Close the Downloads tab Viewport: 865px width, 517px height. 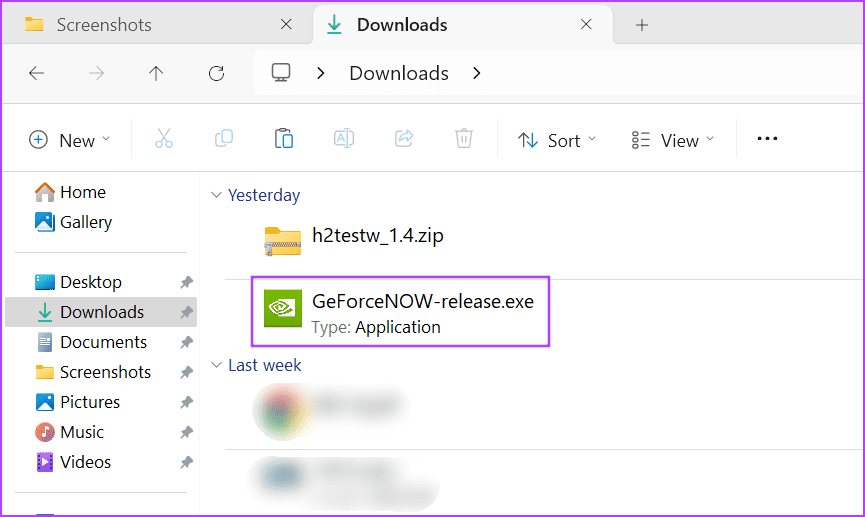pos(586,24)
